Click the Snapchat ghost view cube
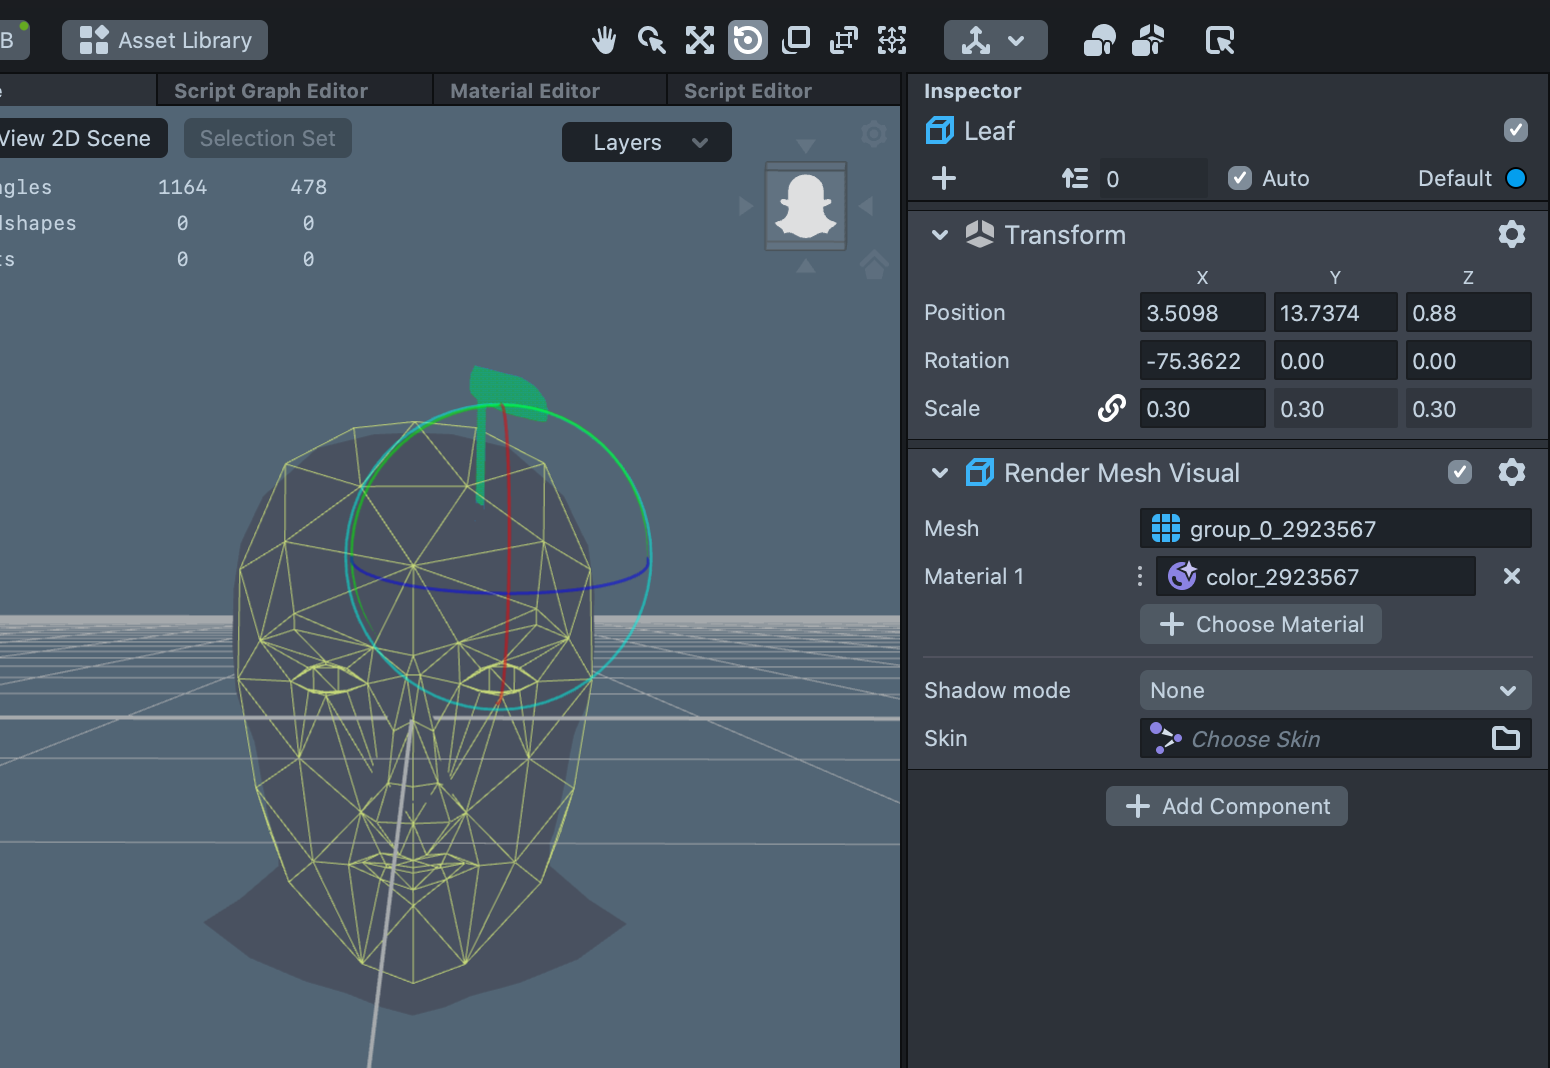1550x1068 pixels. [805, 207]
